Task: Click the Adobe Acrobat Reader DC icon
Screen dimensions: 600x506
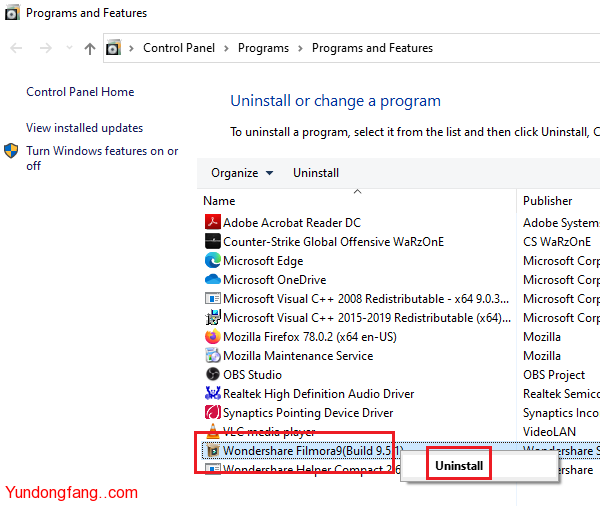Action: tap(212, 222)
